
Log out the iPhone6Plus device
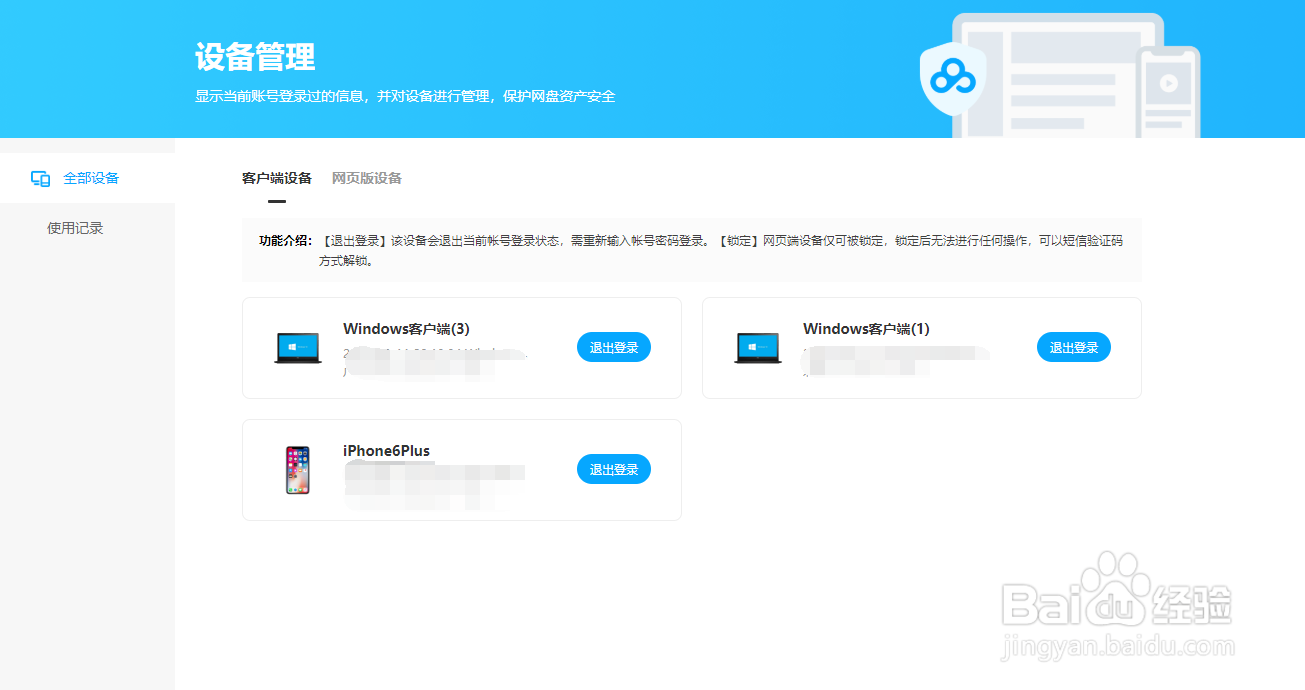(x=614, y=469)
